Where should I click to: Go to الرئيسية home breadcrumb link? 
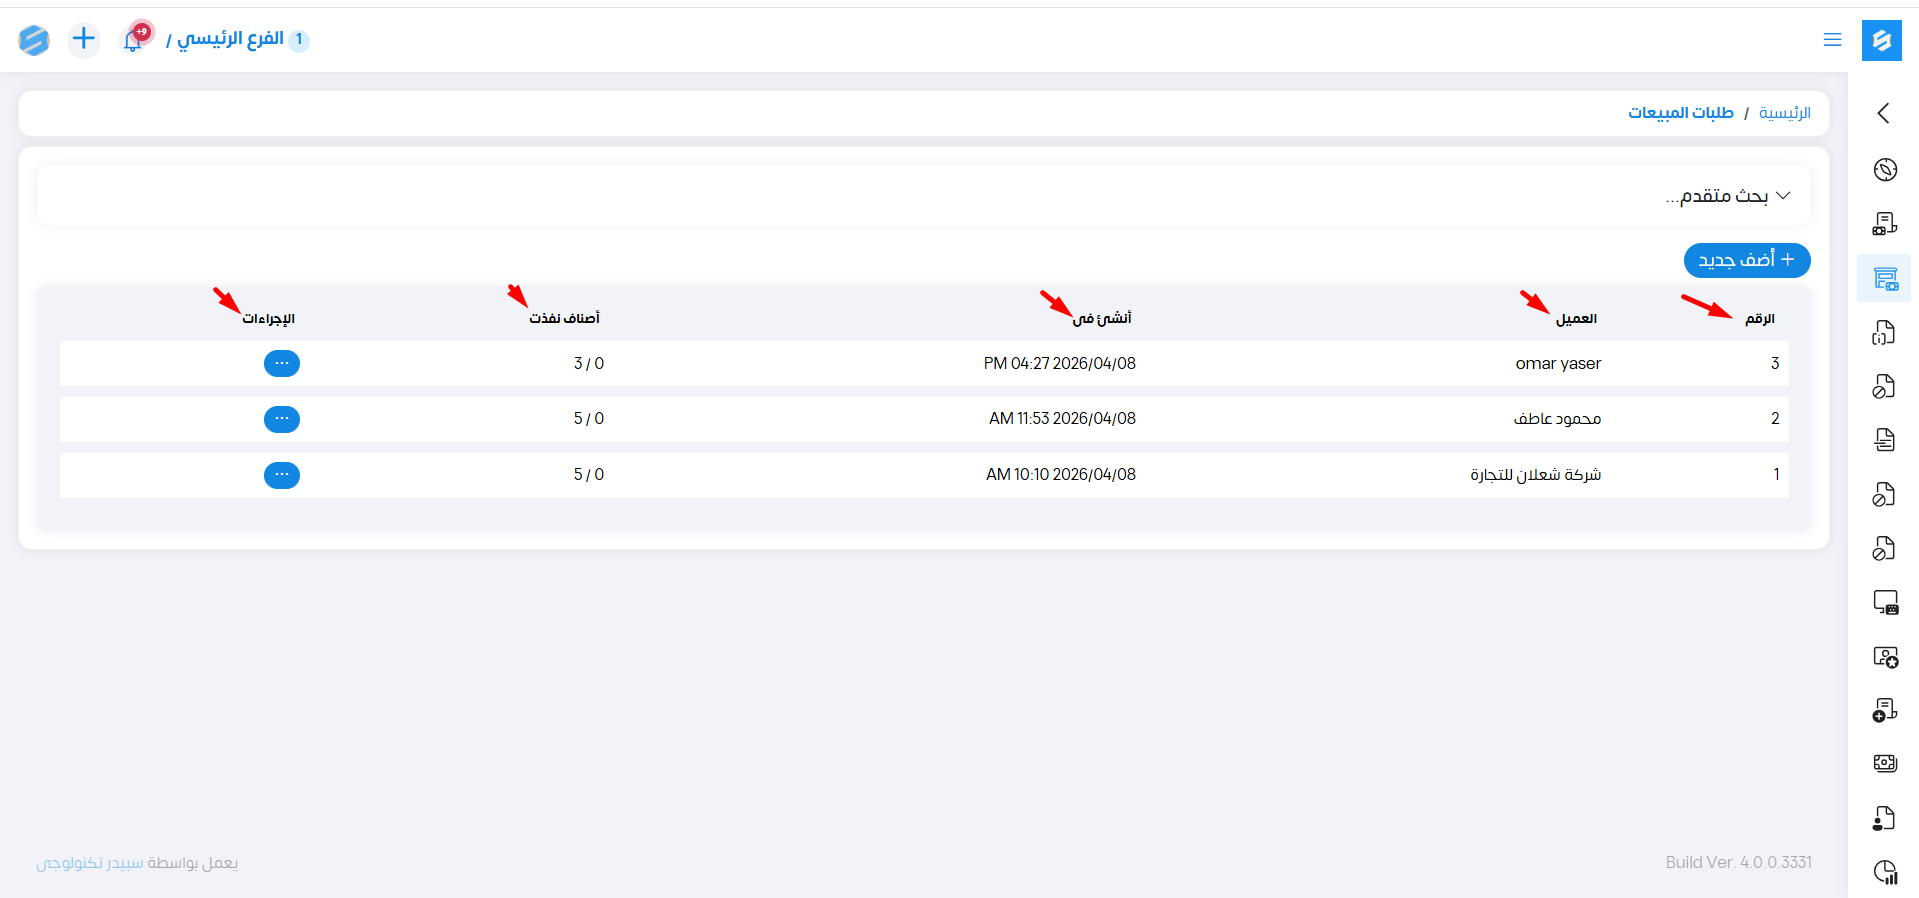click(x=1784, y=113)
